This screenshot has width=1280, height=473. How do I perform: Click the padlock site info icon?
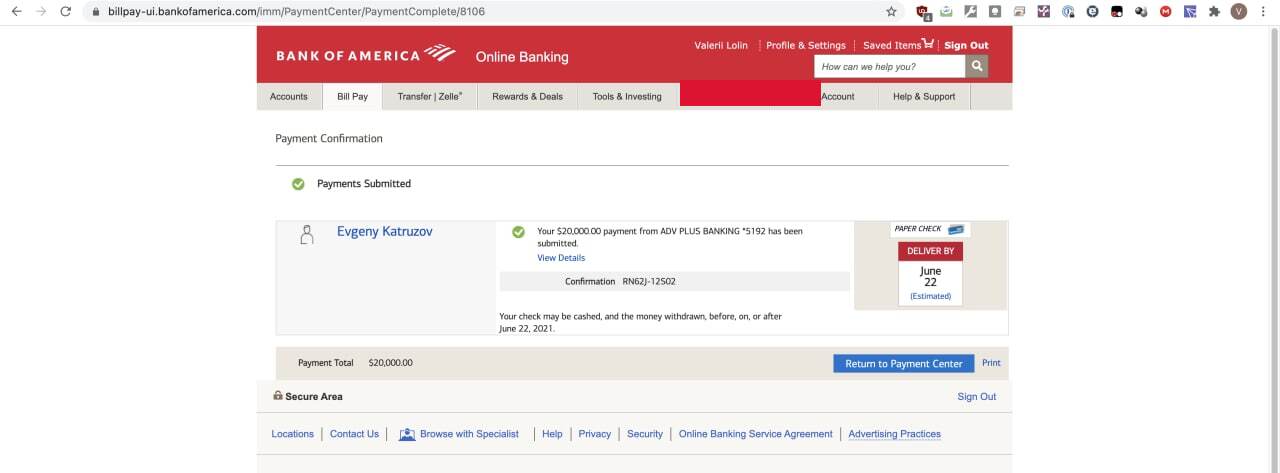coord(97,12)
